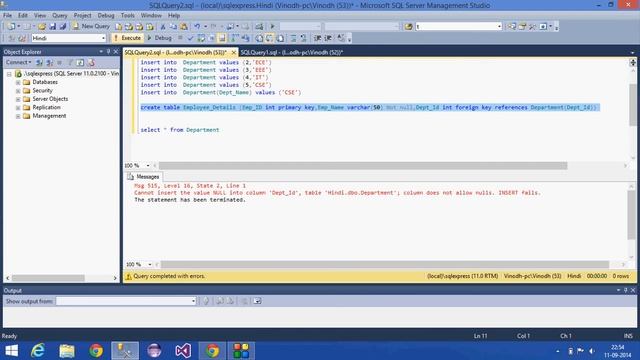Click the Copy icon in toolbar

(x=173, y=27)
